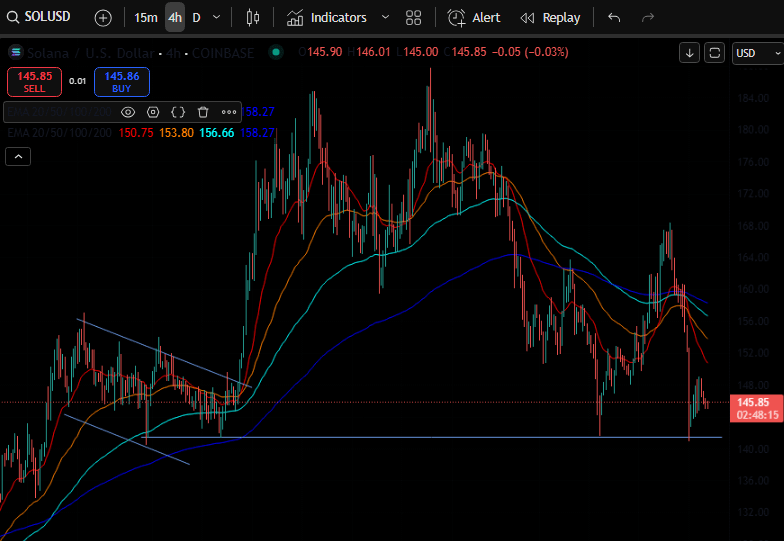The image size is (784, 541).
Task: Click the red 145.85 SELL button
Action: (35, 81)
